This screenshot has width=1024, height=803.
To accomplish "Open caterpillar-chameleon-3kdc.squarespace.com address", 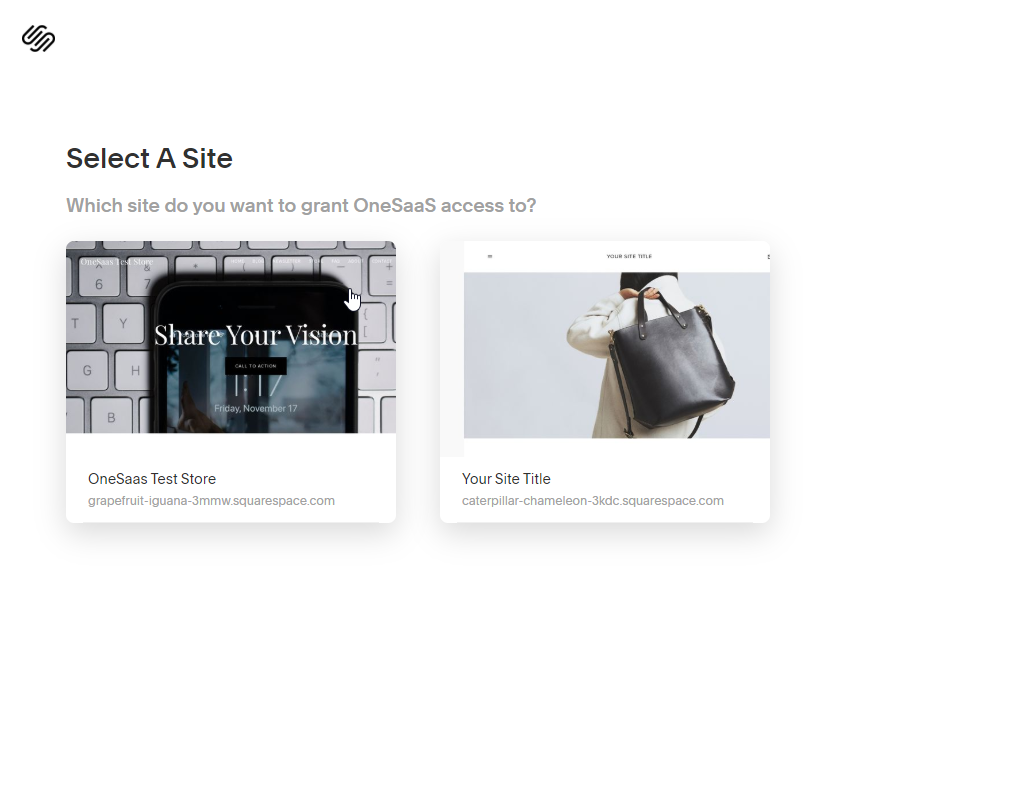I will click(x=593, y=501).
